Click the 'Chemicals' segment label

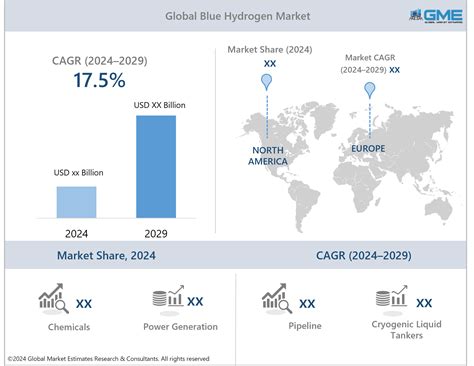pyautogui.click(x=69, y=327)
